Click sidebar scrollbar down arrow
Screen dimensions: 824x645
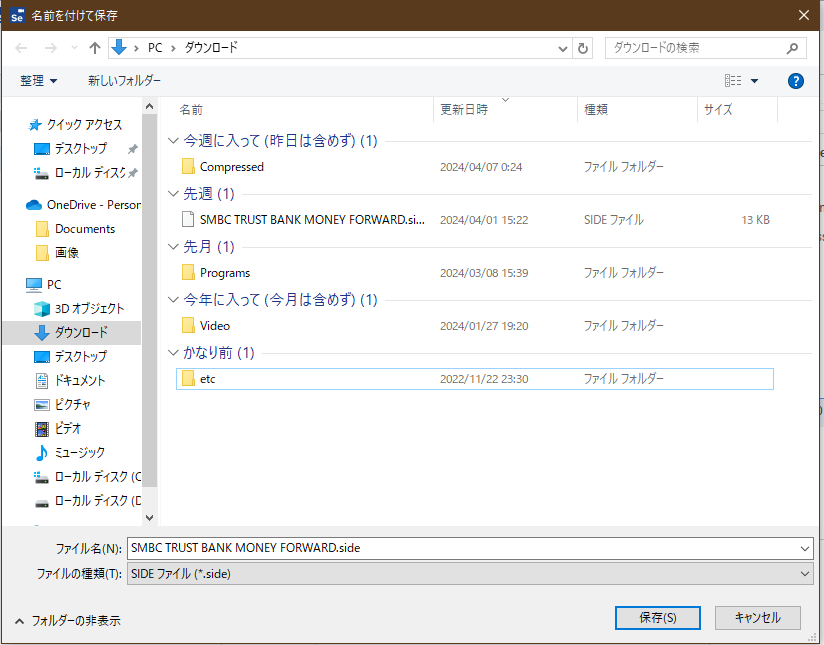[x=149, y=518]
